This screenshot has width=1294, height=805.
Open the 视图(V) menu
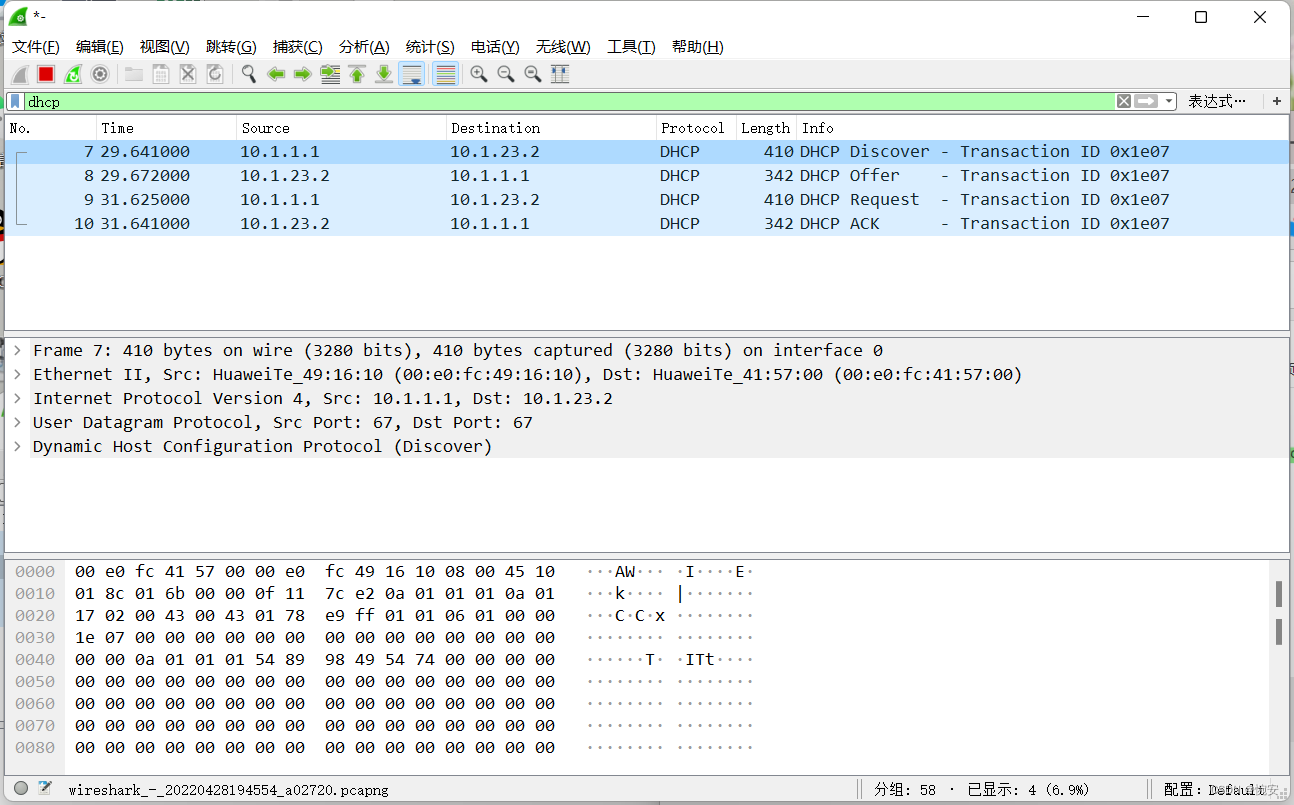165,47
